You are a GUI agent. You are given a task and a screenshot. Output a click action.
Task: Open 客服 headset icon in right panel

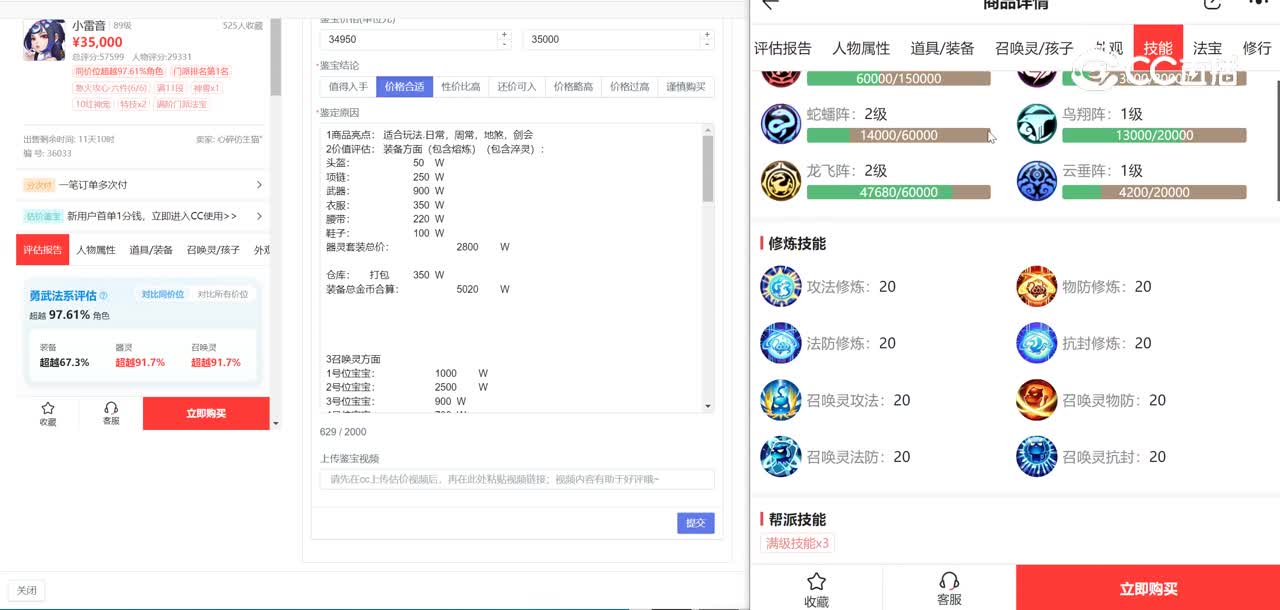pyautogui.click(x=949, y=588)
